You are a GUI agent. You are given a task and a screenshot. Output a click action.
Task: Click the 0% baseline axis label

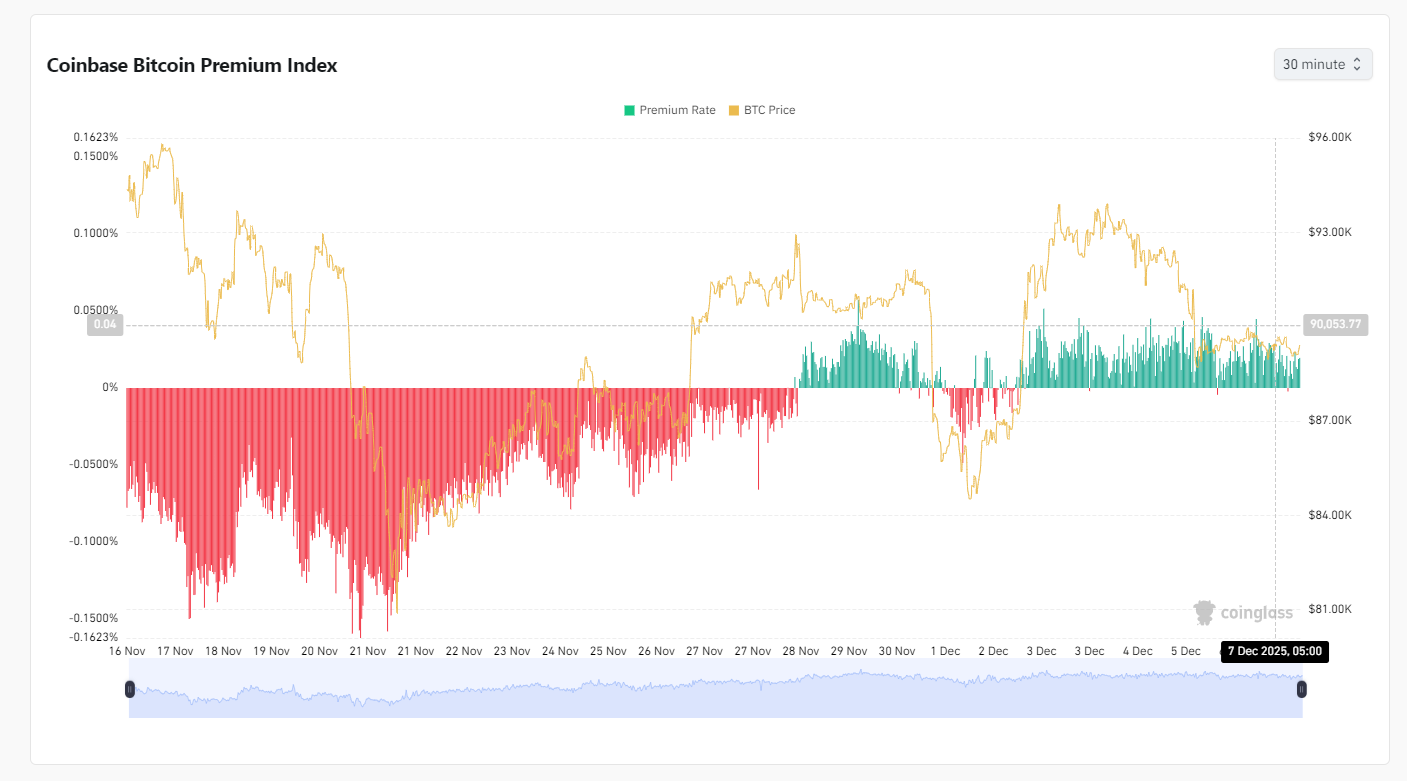click(110, 387)
